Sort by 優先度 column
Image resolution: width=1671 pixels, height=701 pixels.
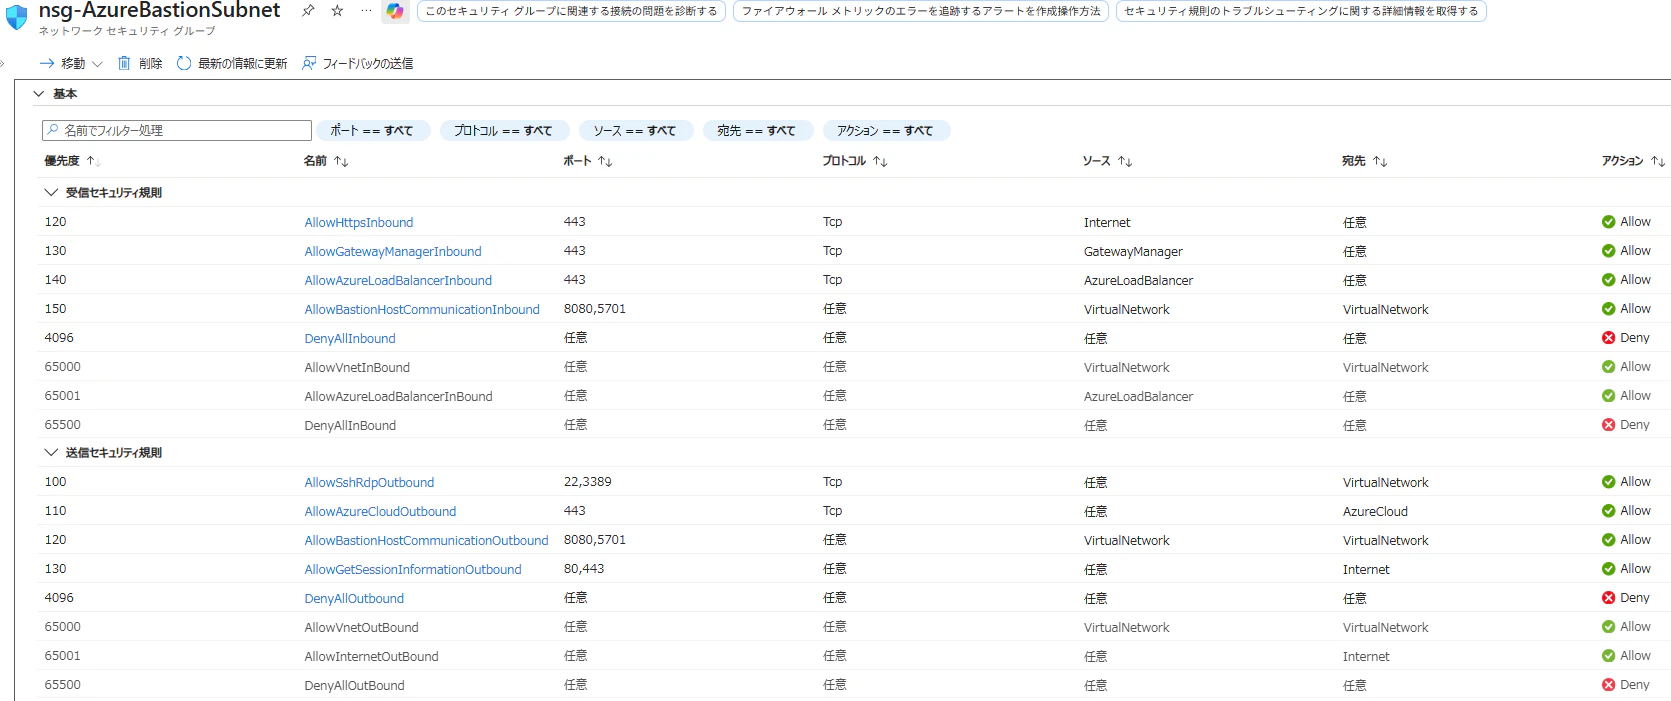point(72,161)
